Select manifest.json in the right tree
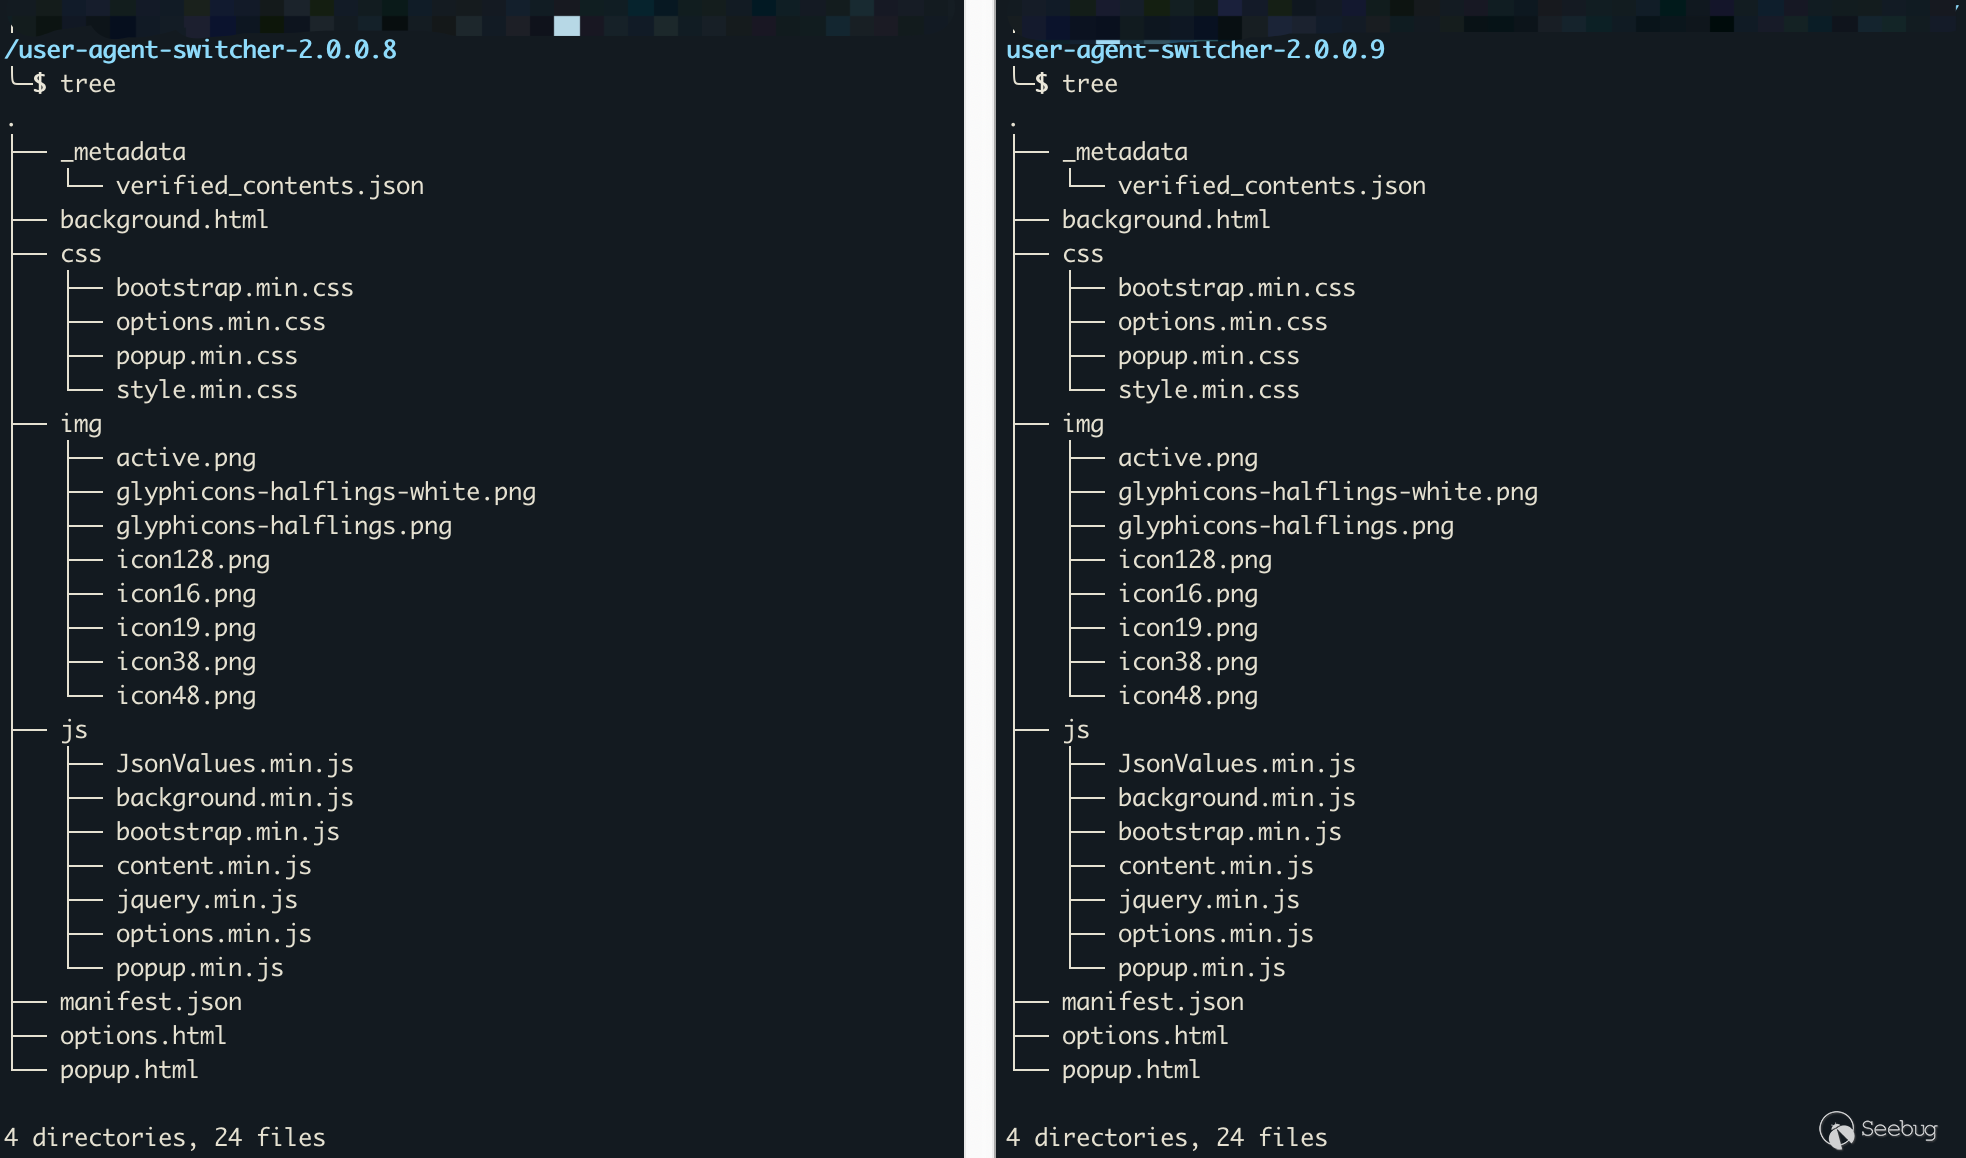 tap(1152, 1001)
